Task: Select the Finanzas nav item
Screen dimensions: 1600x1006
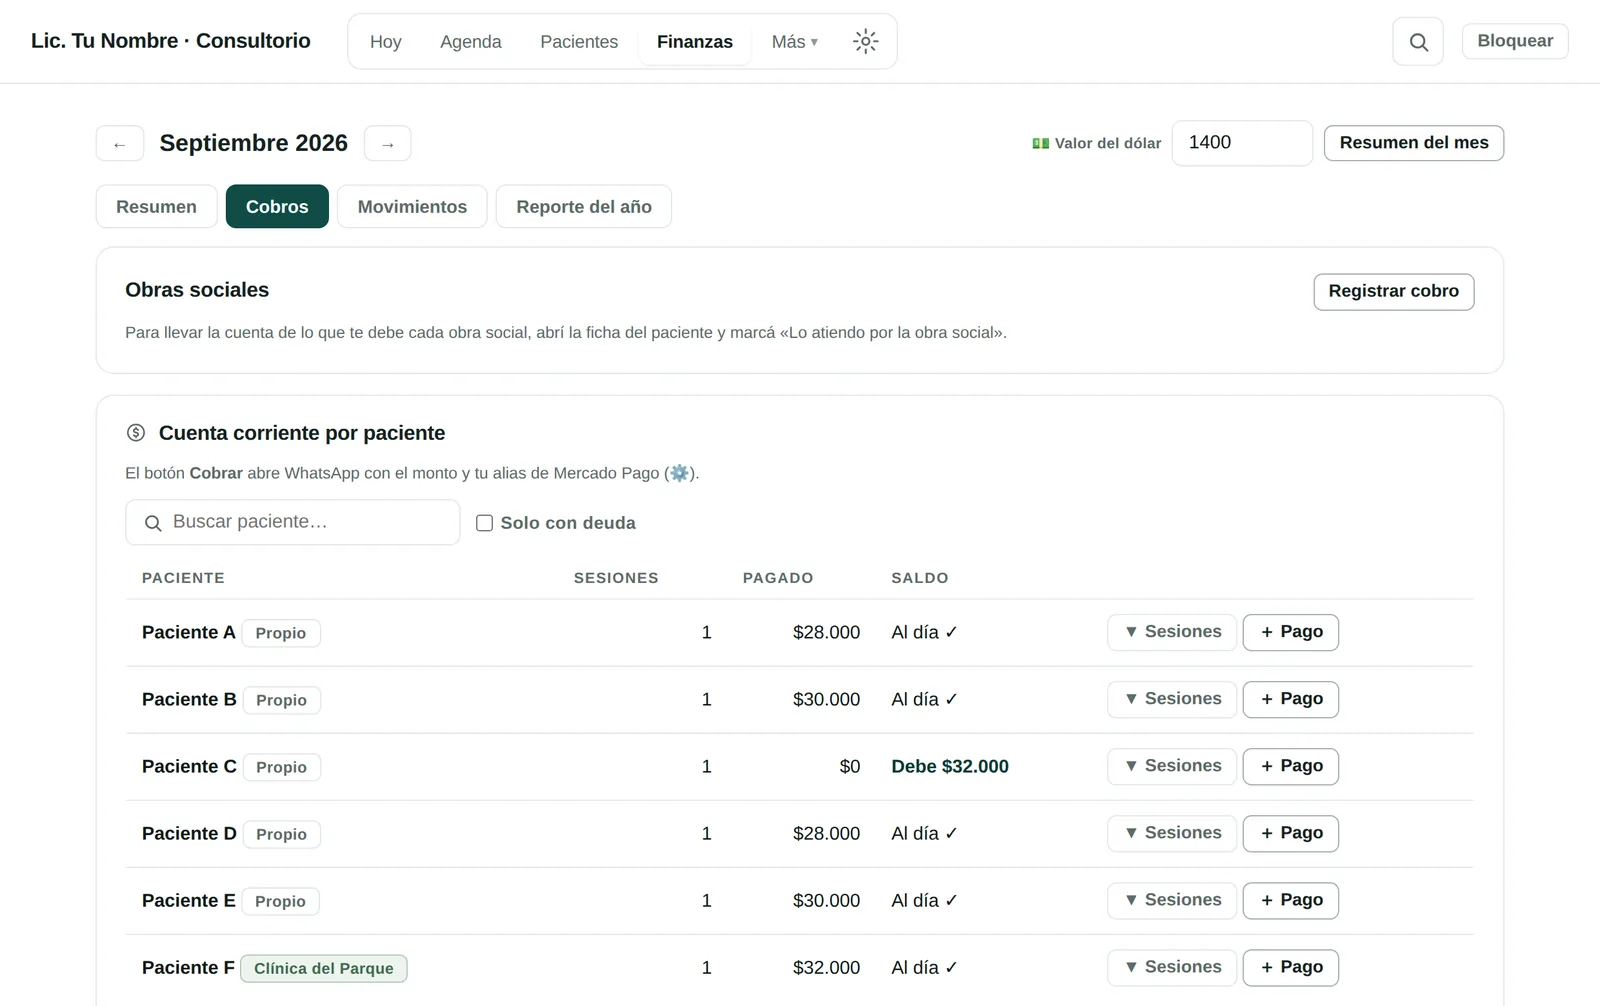Action: coord(695,42)
